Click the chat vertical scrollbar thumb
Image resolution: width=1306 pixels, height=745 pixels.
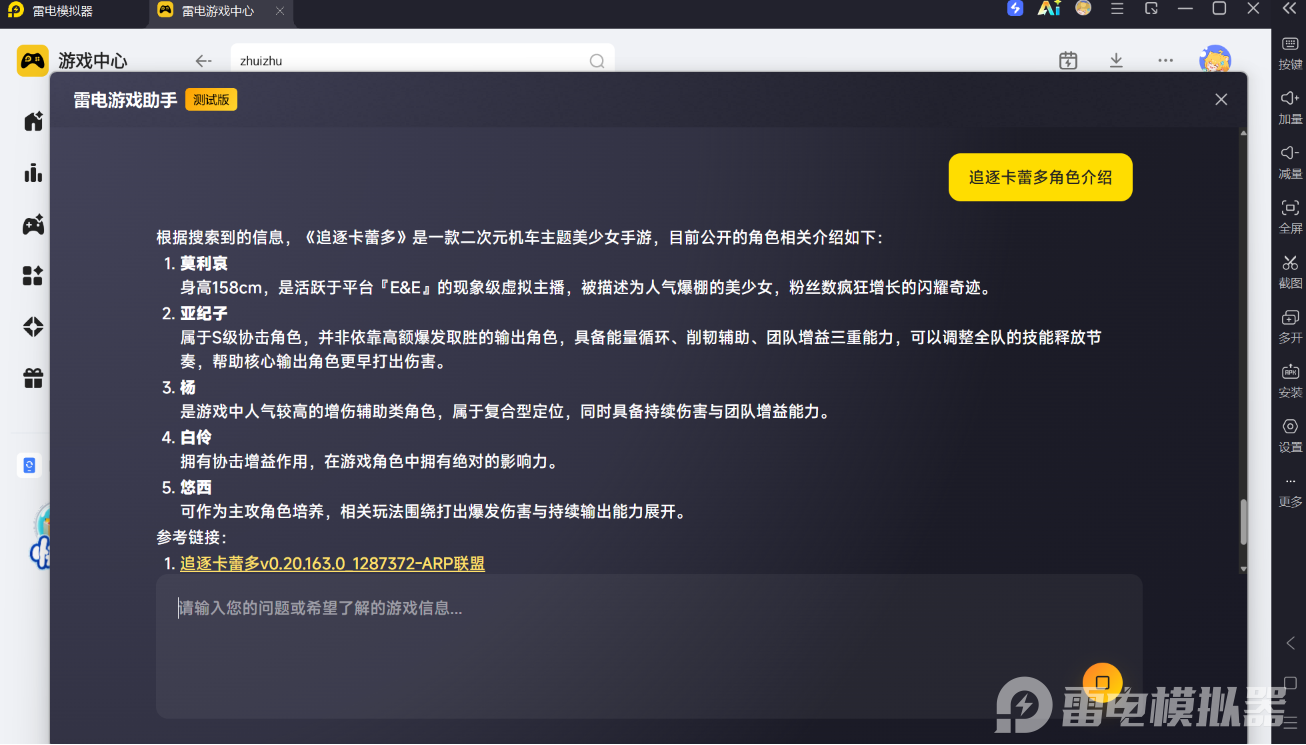[1243, 522]
